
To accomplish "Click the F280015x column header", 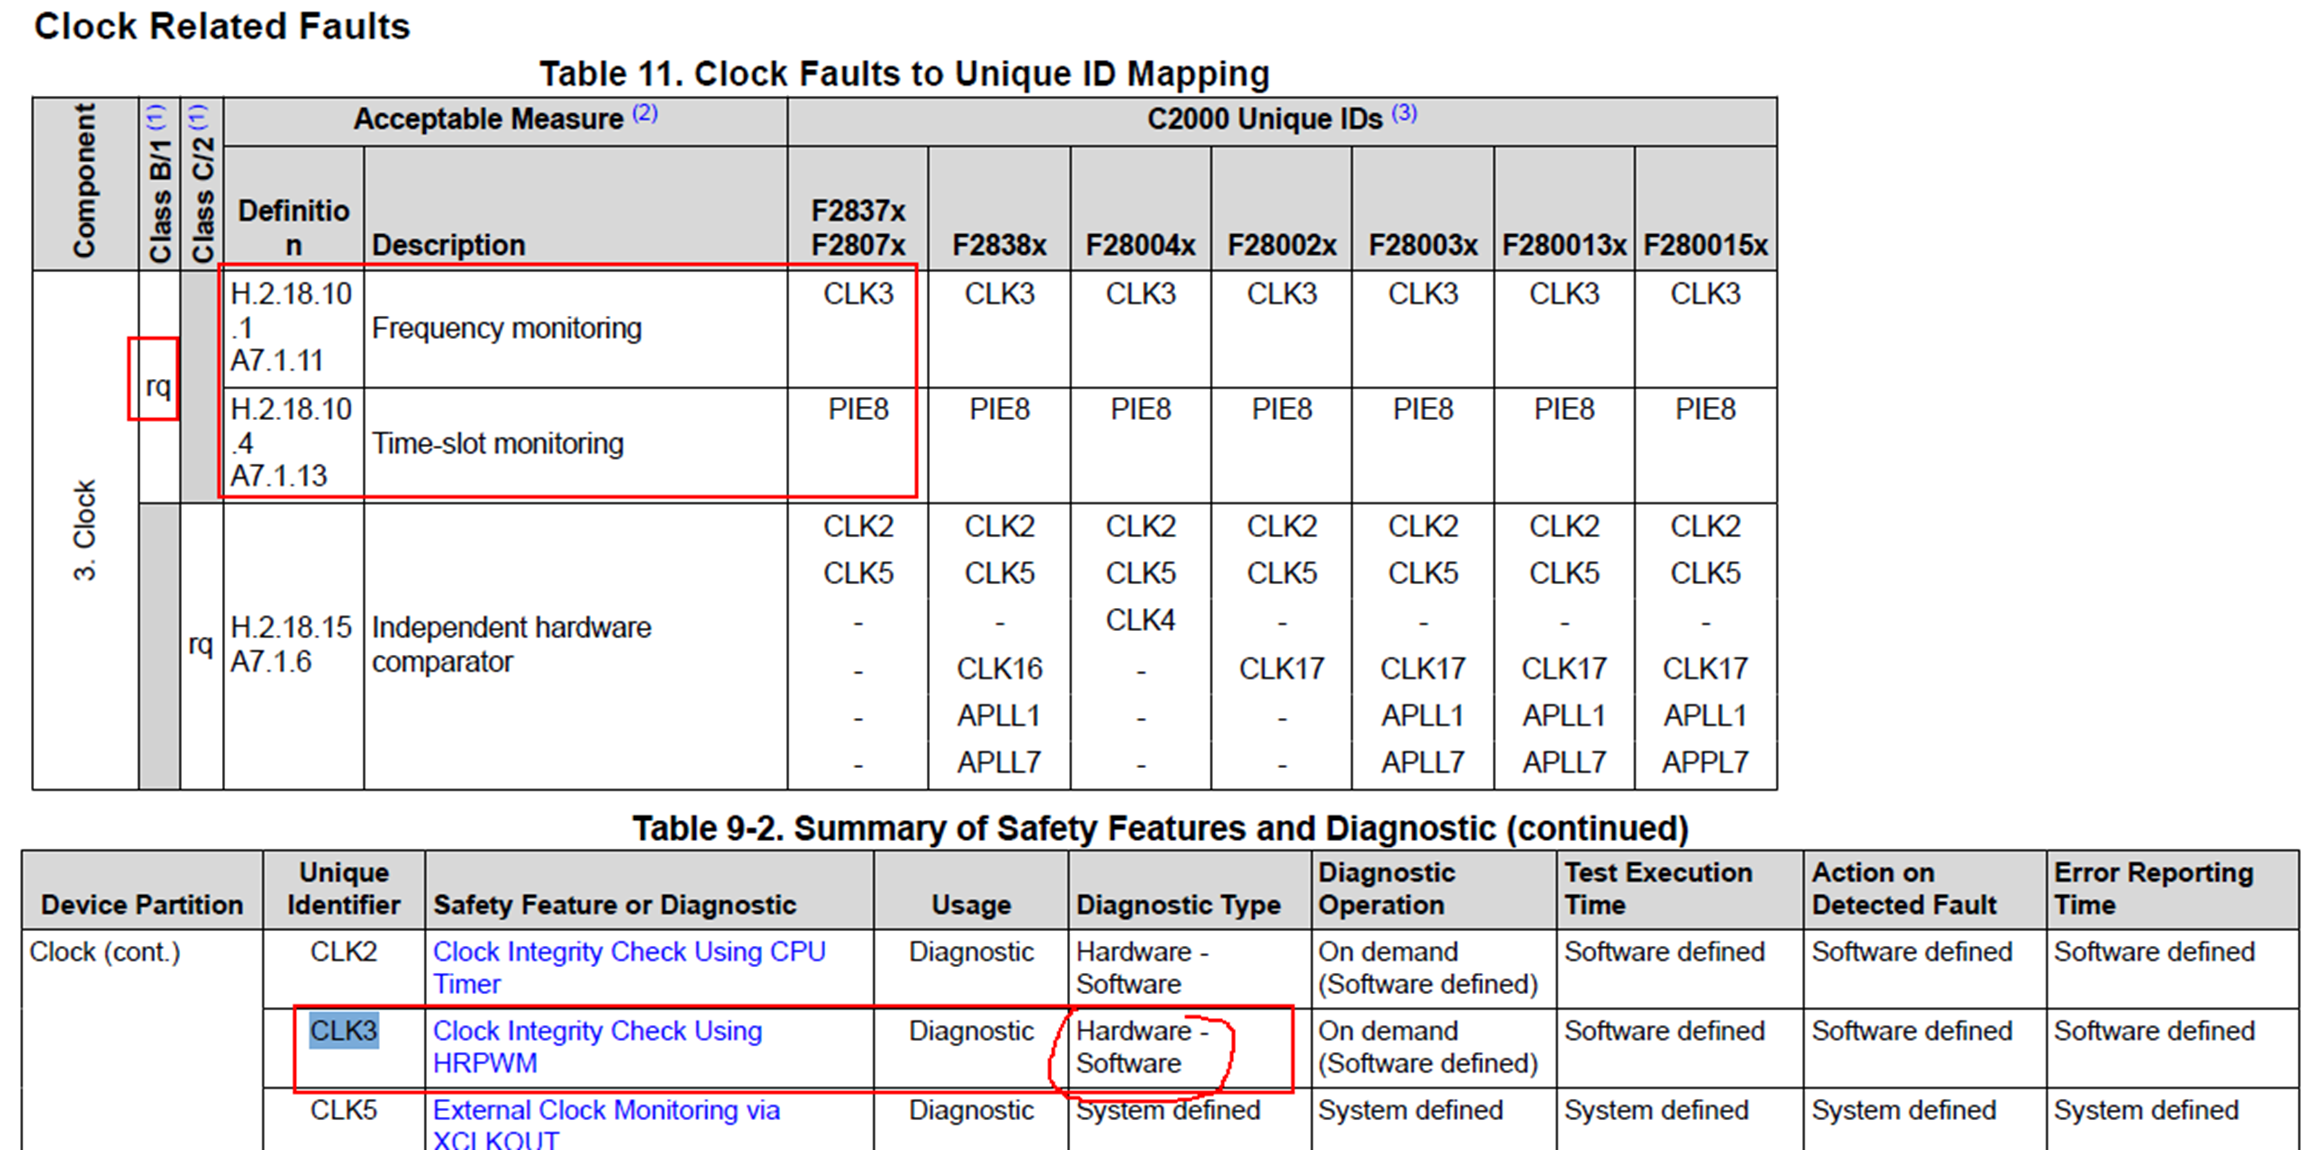I will coord(1705,245).
